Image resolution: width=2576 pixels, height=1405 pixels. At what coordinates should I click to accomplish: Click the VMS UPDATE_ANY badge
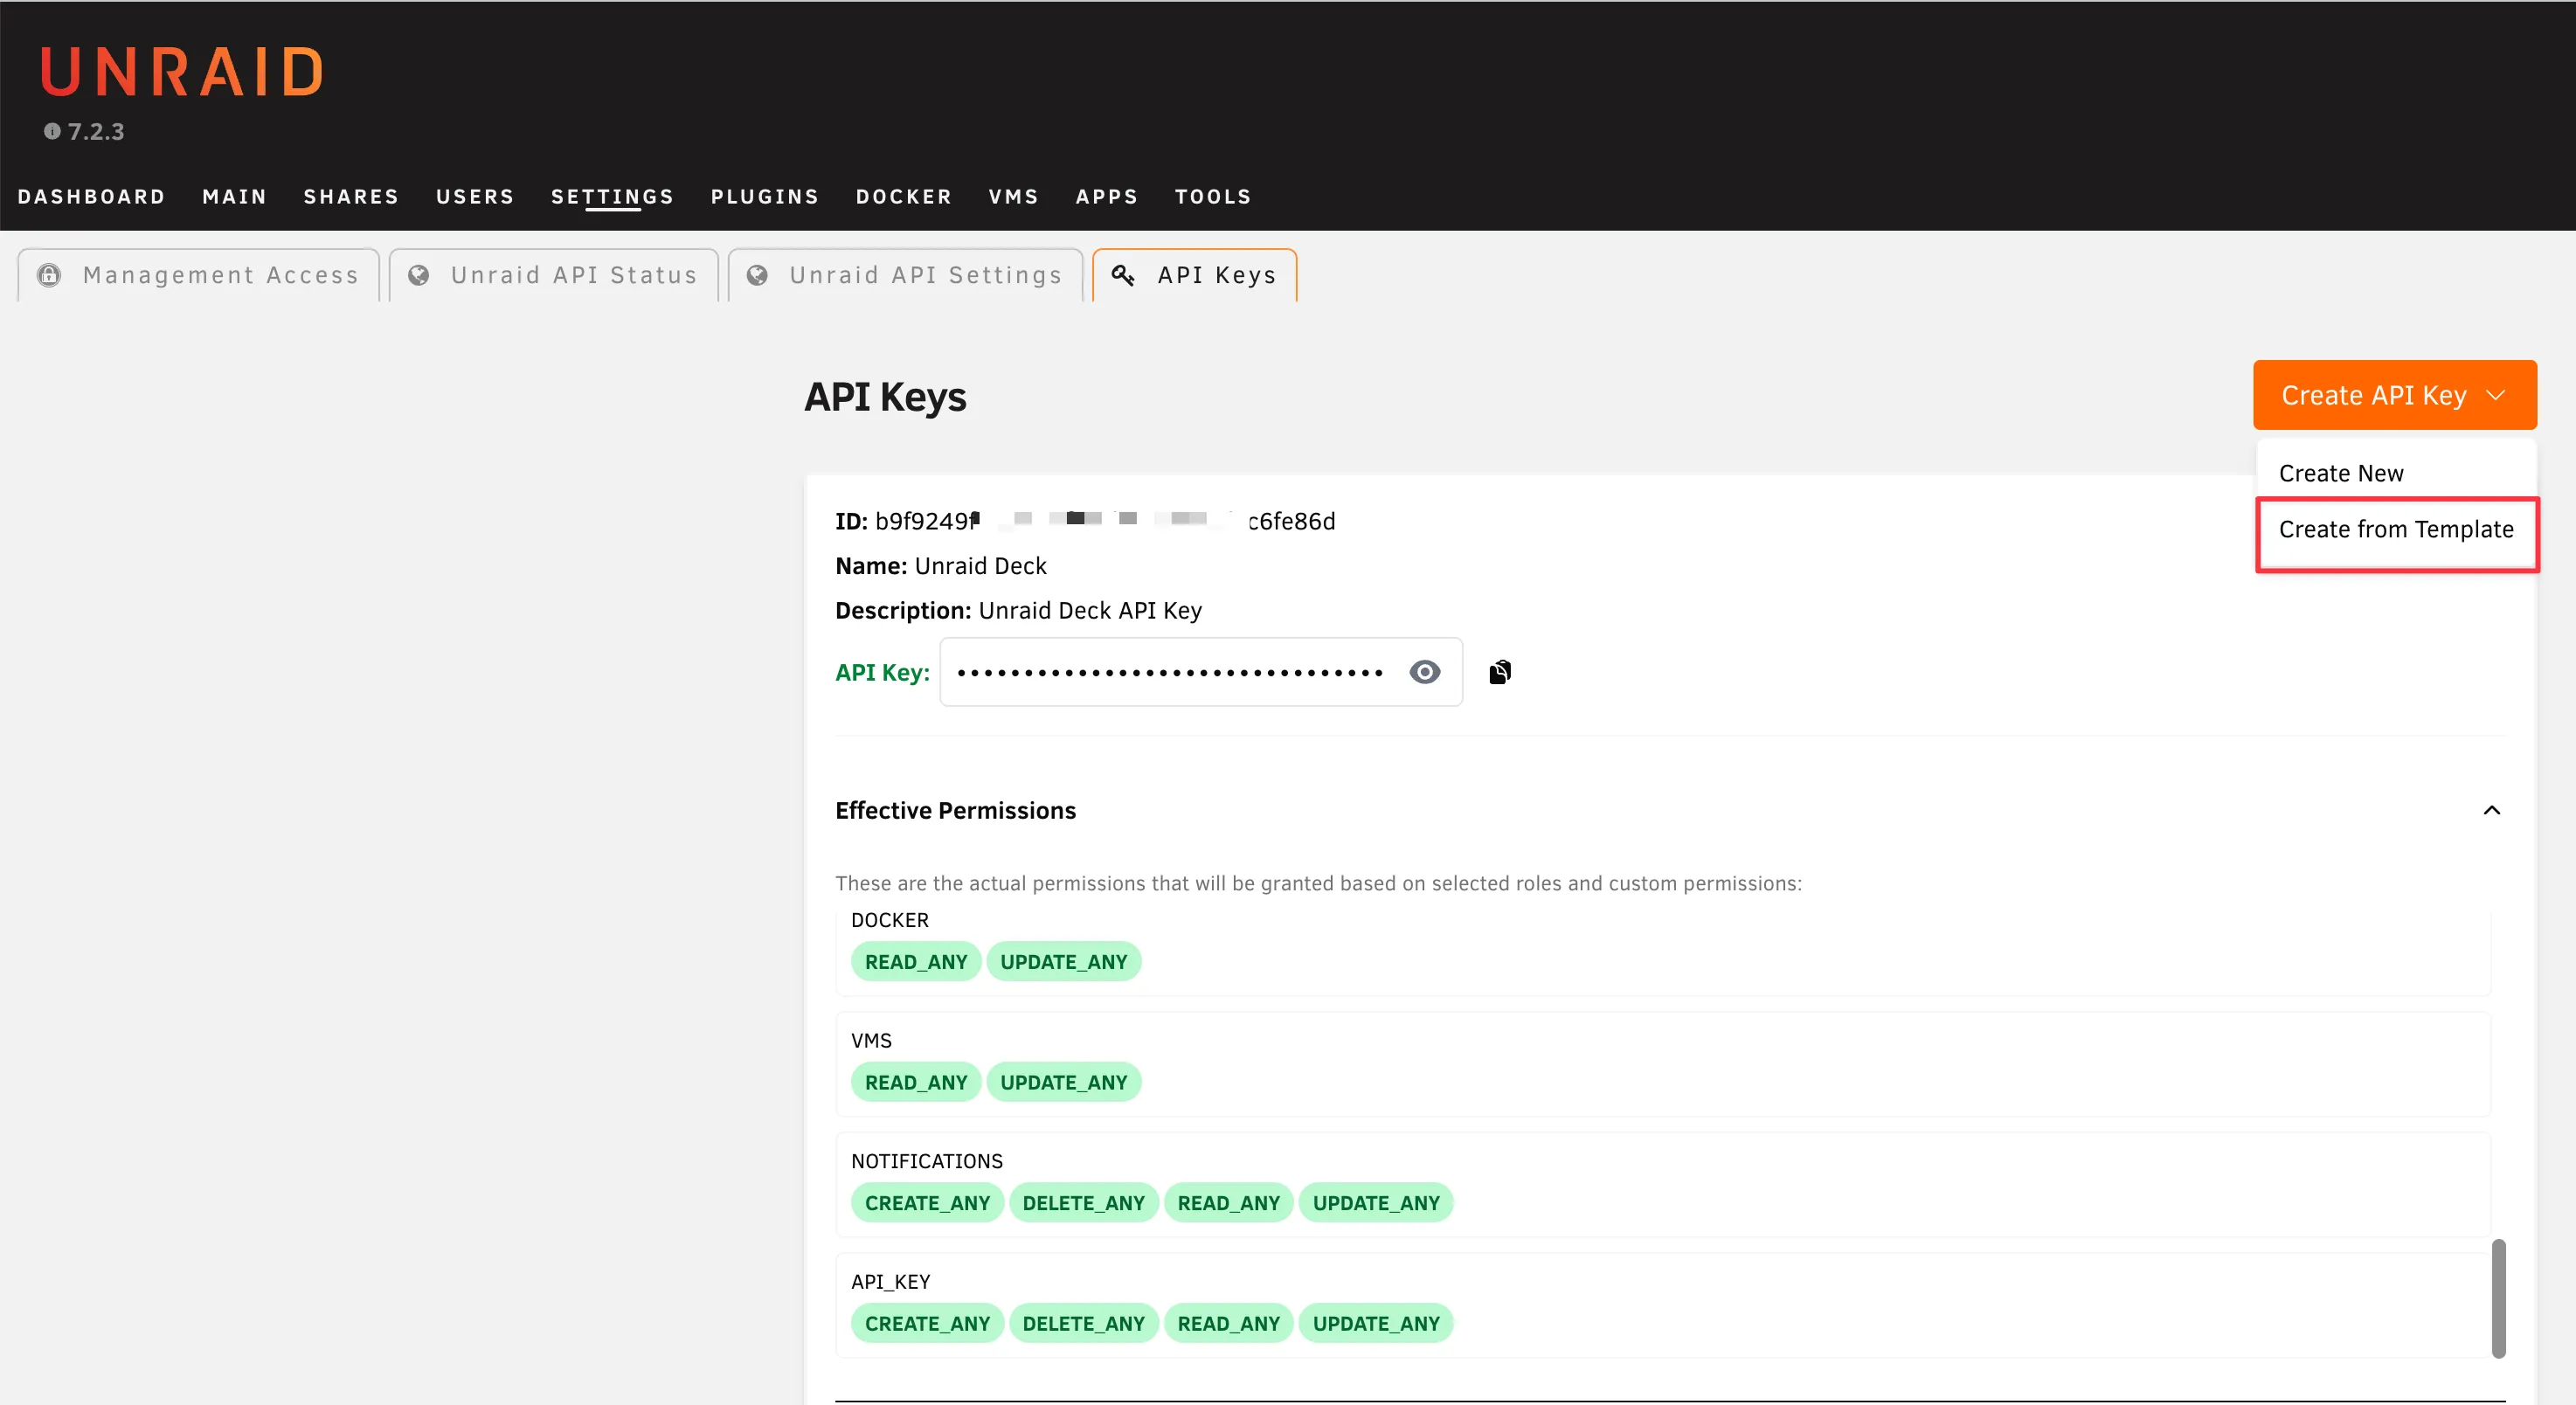point(1063,1082)
